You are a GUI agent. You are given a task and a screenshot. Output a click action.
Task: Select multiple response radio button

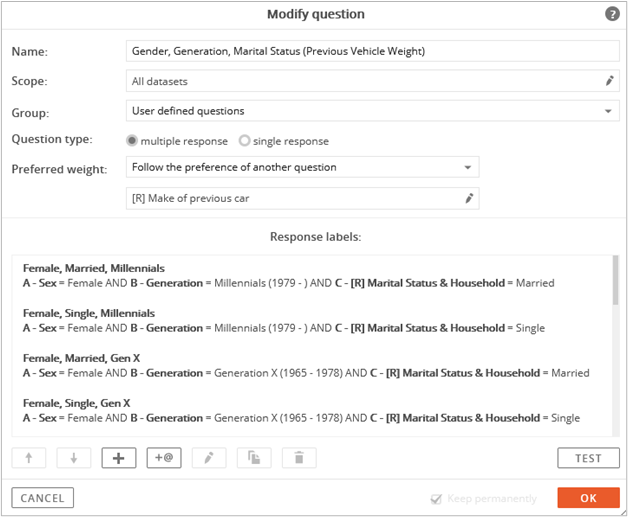point(132,141)
